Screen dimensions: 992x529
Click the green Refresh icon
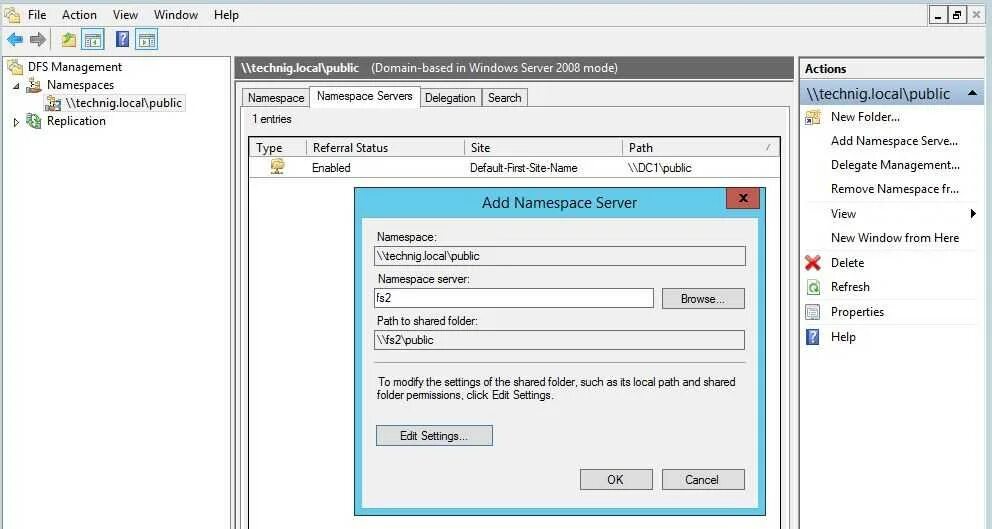(813, 287)
